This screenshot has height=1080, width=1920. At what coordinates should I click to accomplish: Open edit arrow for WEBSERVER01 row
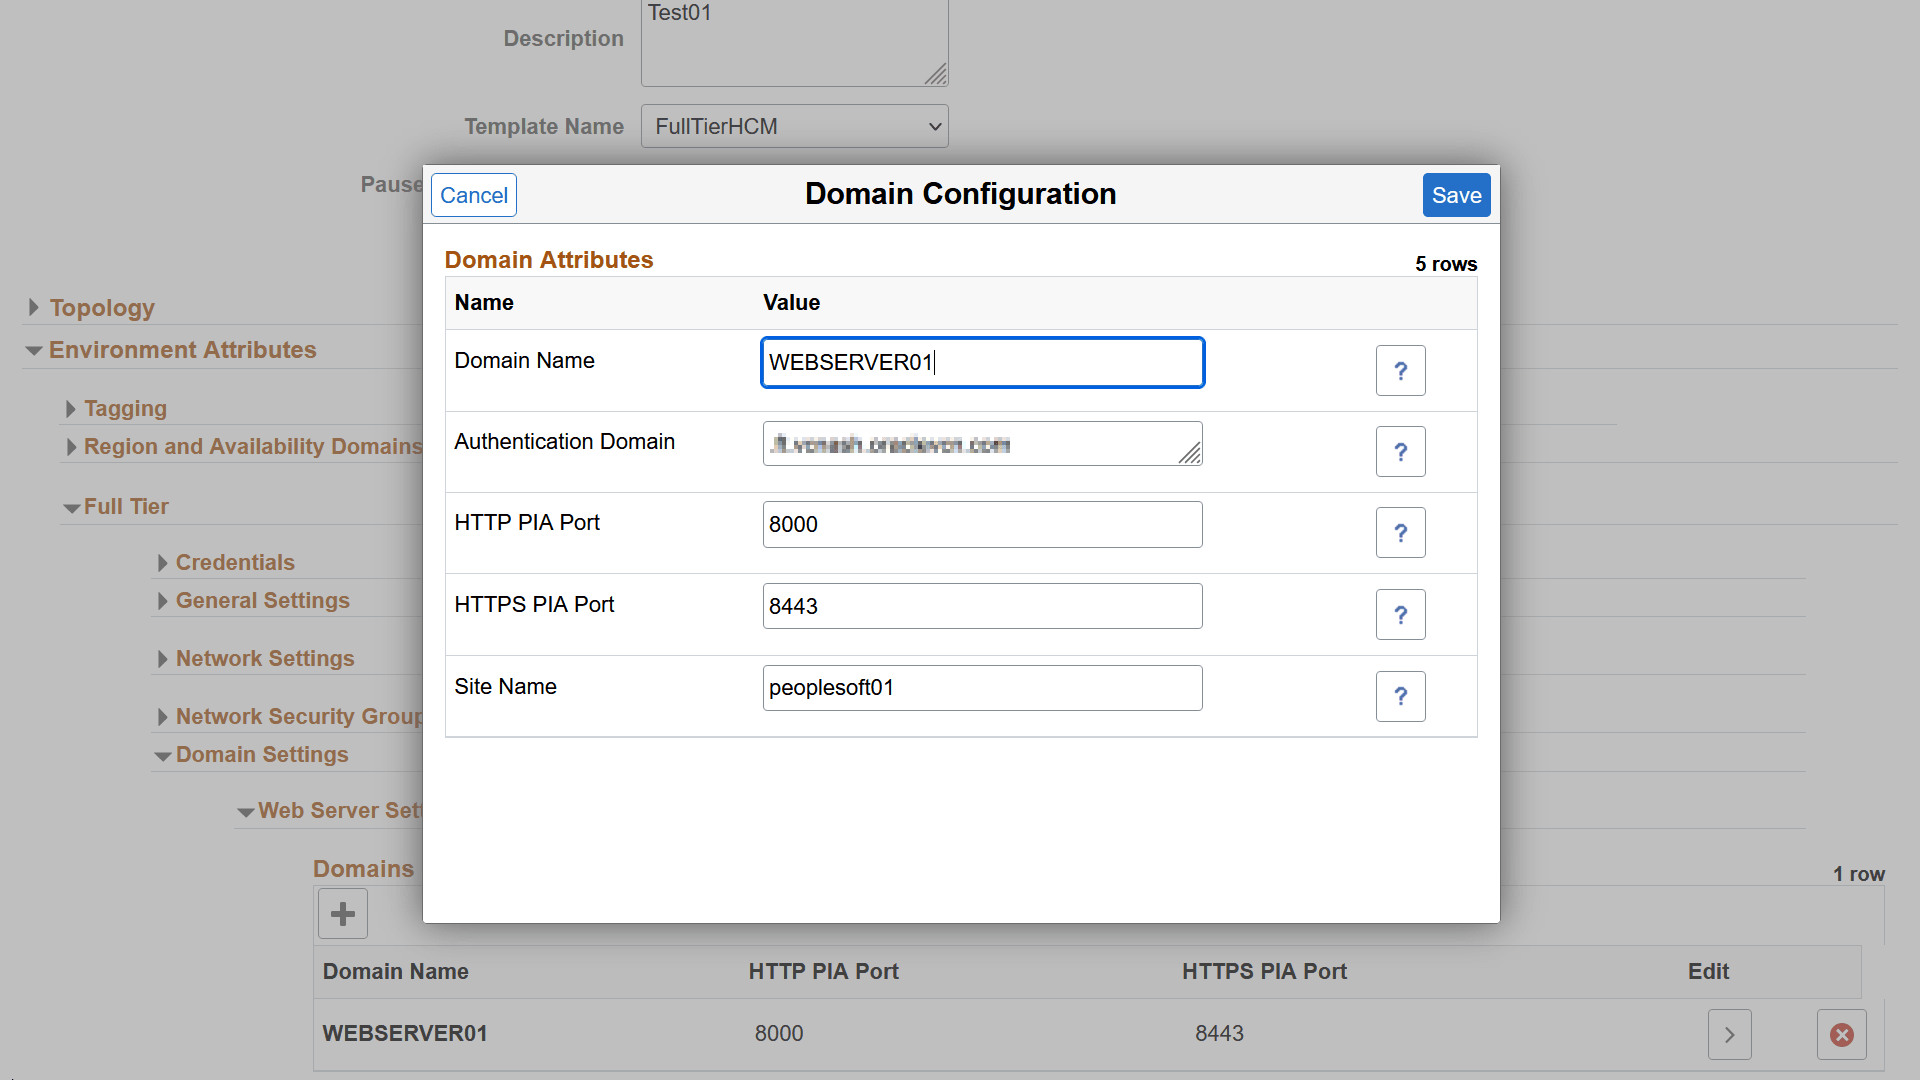[x=1729, y=1035]
